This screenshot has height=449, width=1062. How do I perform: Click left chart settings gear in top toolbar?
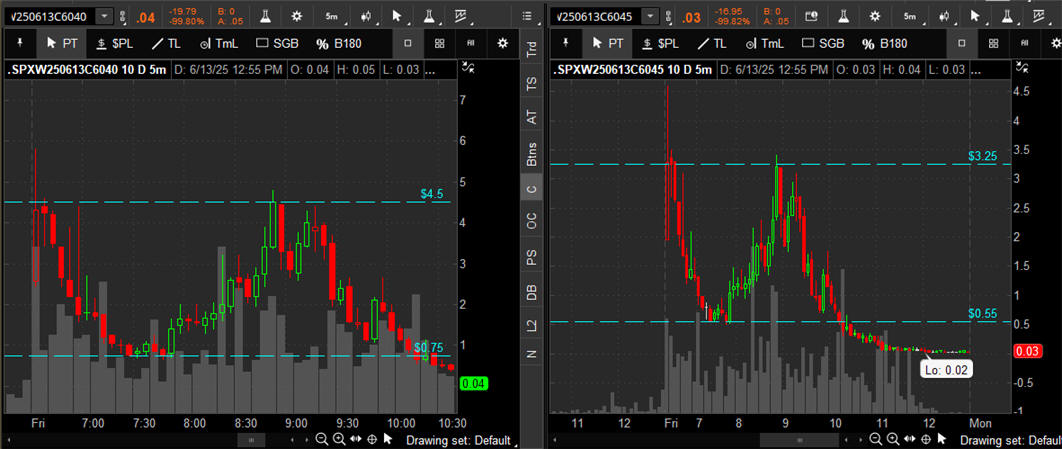296,17
